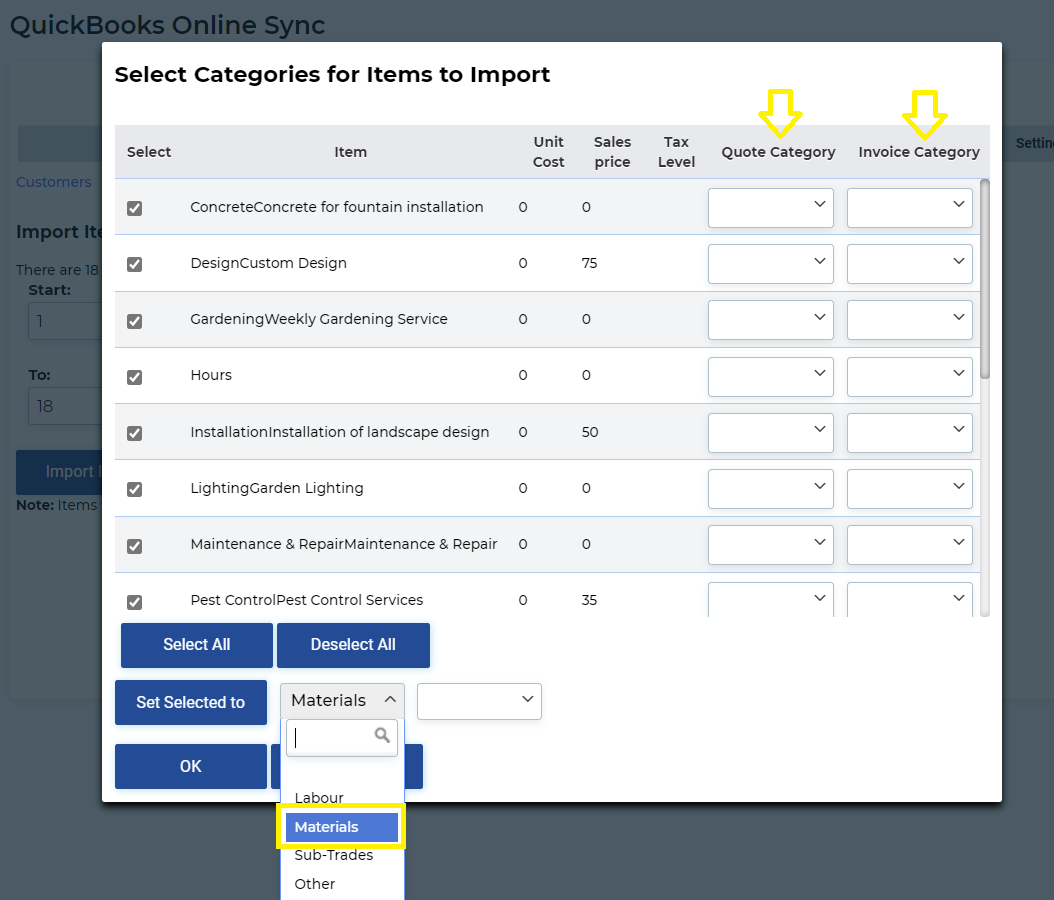This screenshot has width=1054, height=900.
Task: Open Quote Category dropdown for Maintenance & Repair
Action: 770,544
